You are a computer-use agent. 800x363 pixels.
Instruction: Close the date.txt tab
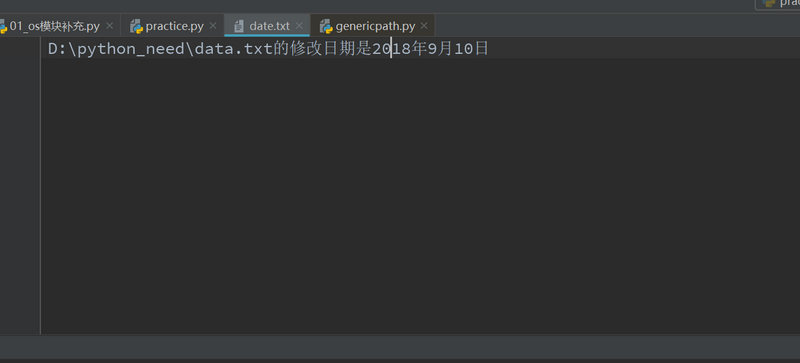tap(299, 26)
